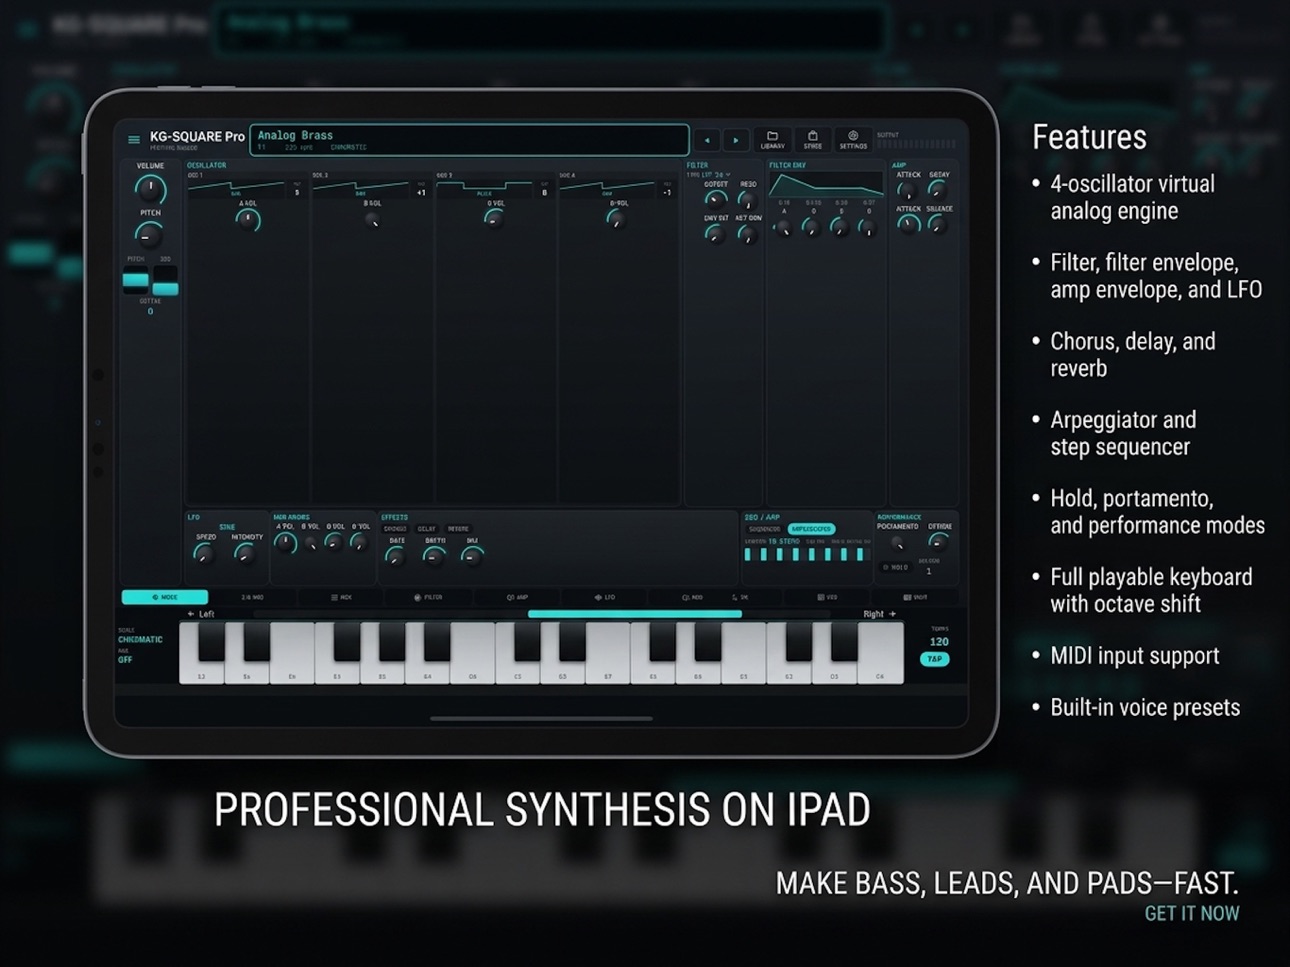The height and width of the screenshot is (967, 1290).
Task: Click the tempo value 120
Action: point(939,642)
